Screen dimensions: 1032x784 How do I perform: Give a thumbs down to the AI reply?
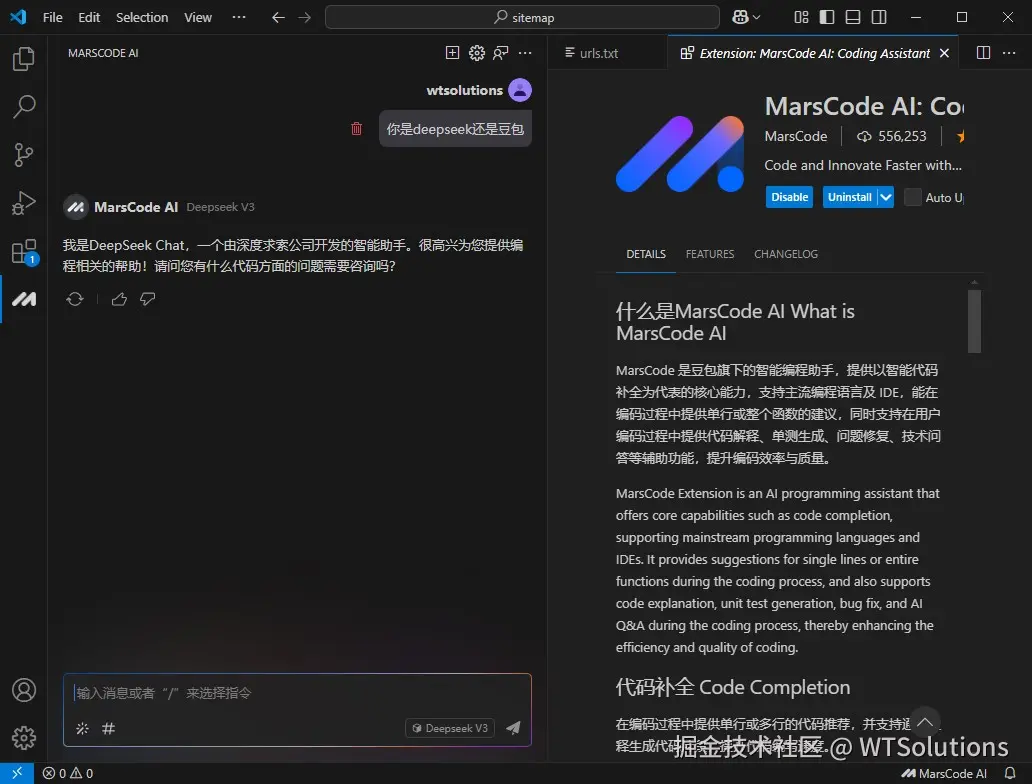(147, 298)
